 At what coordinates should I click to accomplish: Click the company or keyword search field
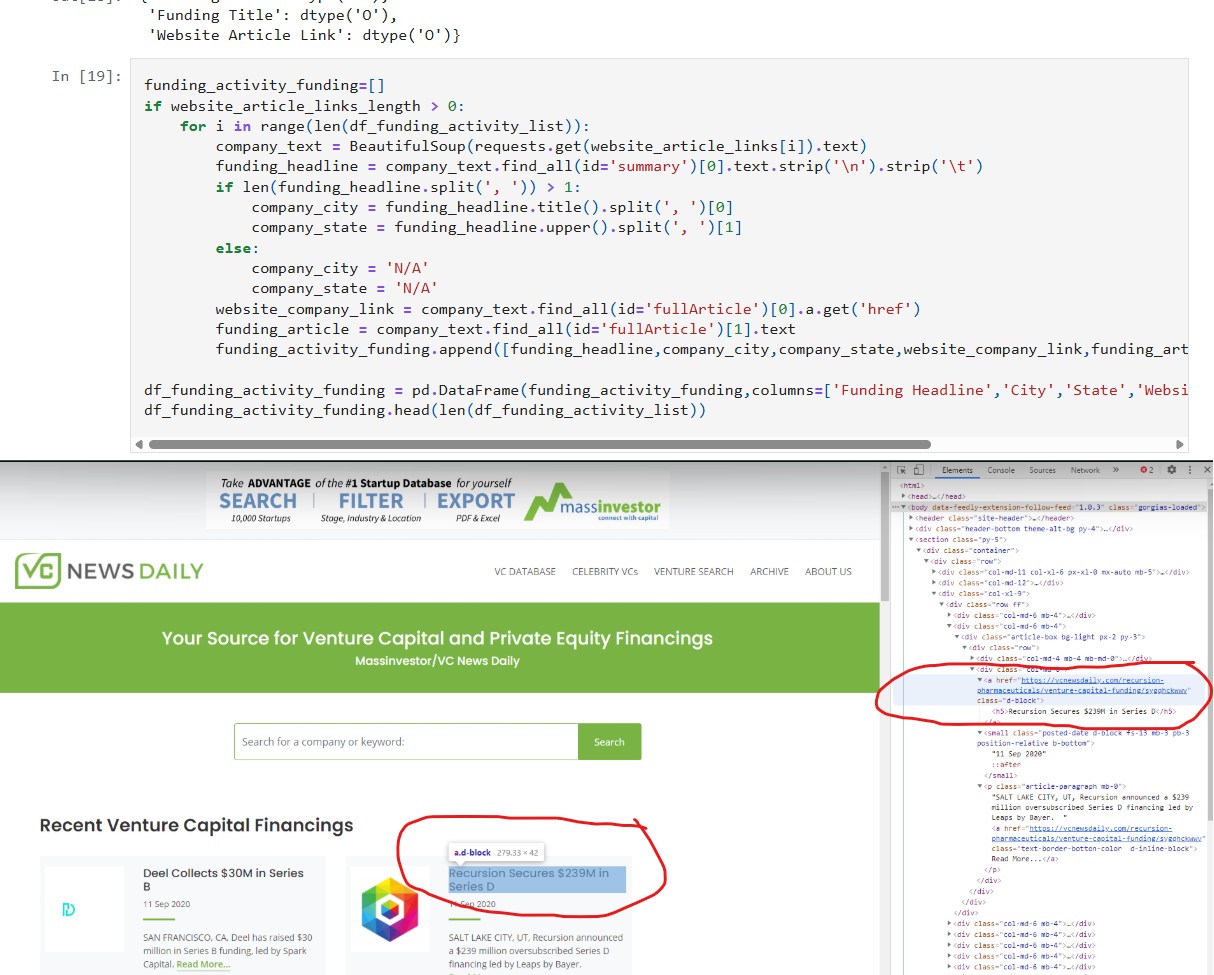click(x=406, y=742)
